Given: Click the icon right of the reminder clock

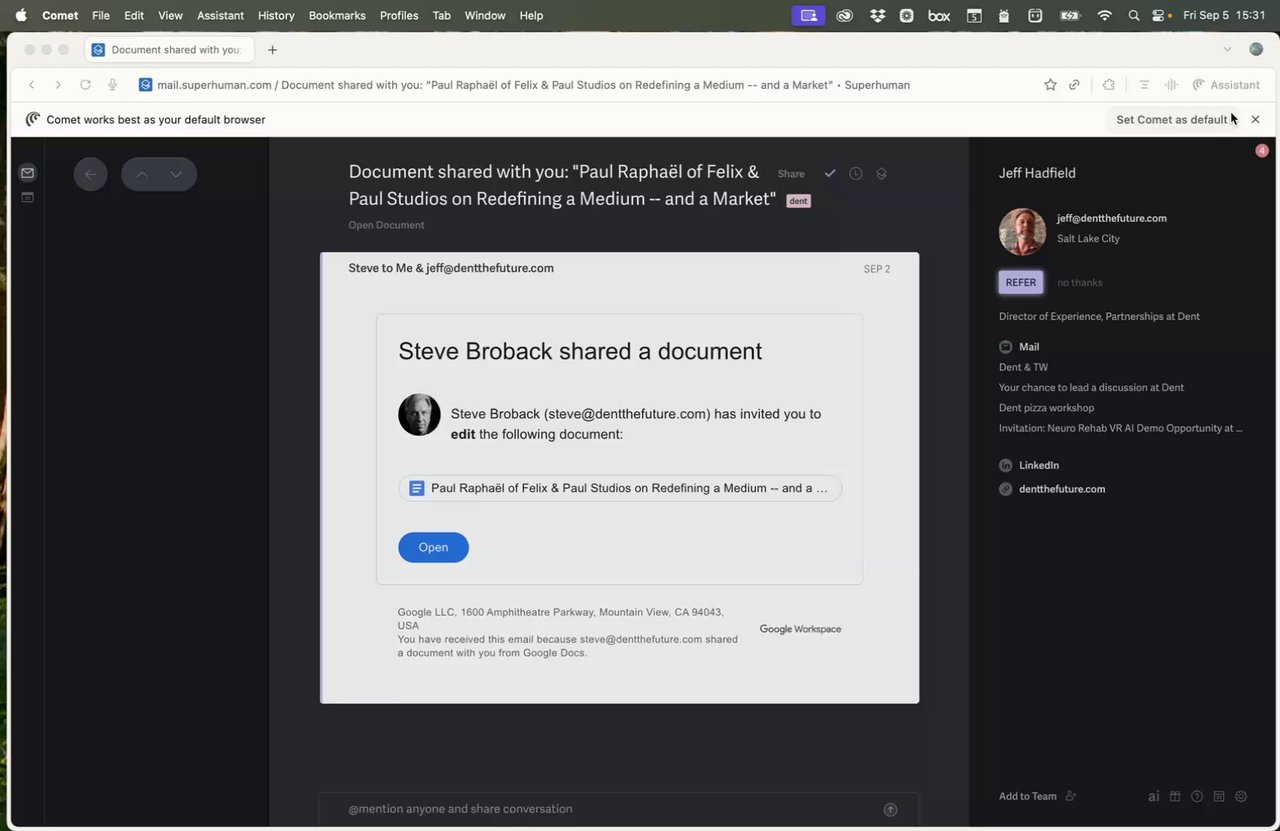Looking at the screenshot, I should [x=881, y=173].
